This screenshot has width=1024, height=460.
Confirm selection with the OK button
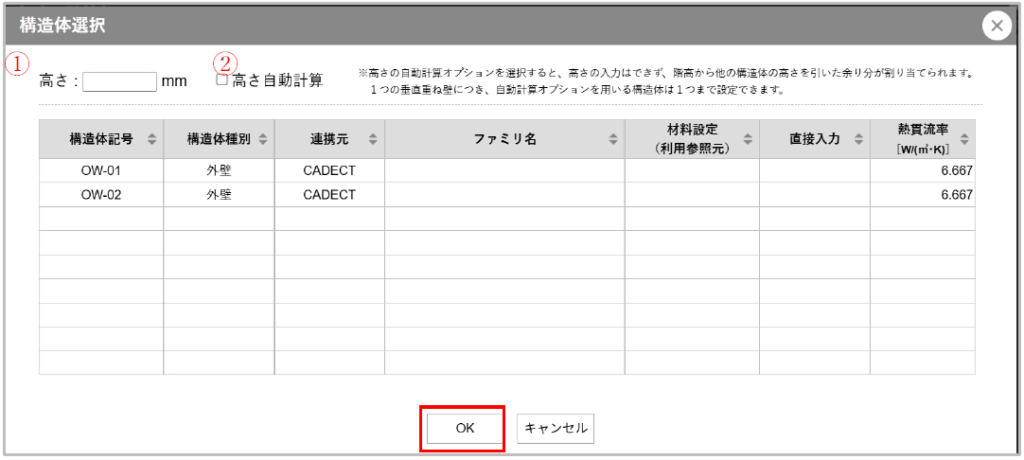464,428
